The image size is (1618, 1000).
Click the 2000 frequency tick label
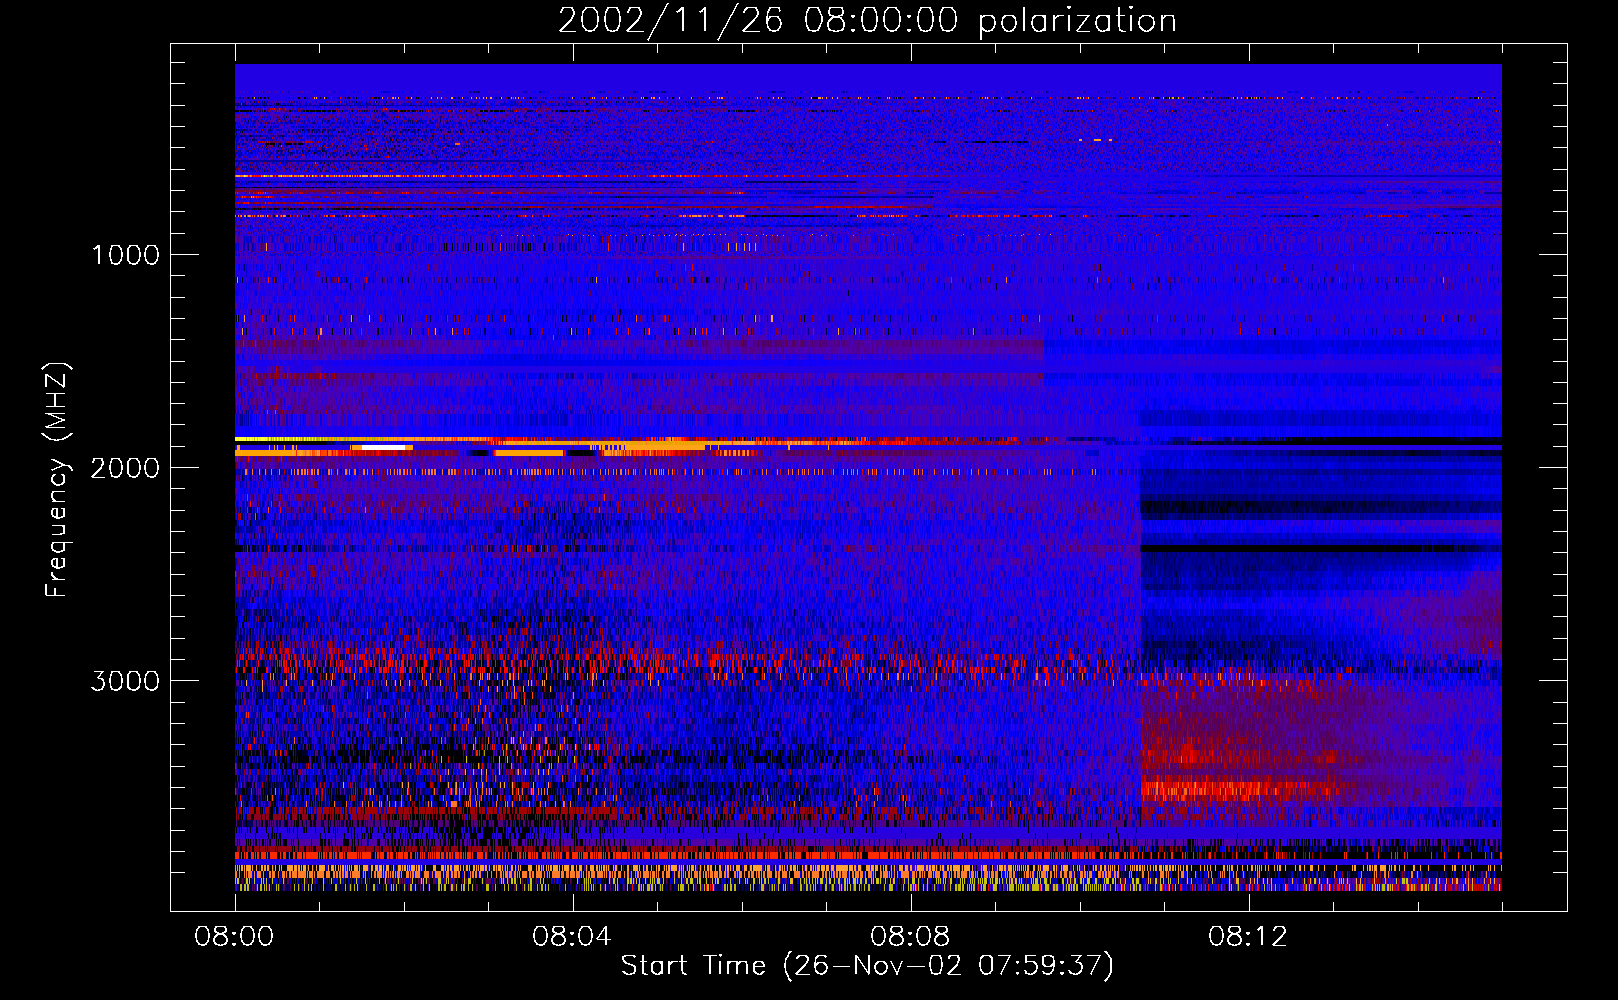(126, 468)
